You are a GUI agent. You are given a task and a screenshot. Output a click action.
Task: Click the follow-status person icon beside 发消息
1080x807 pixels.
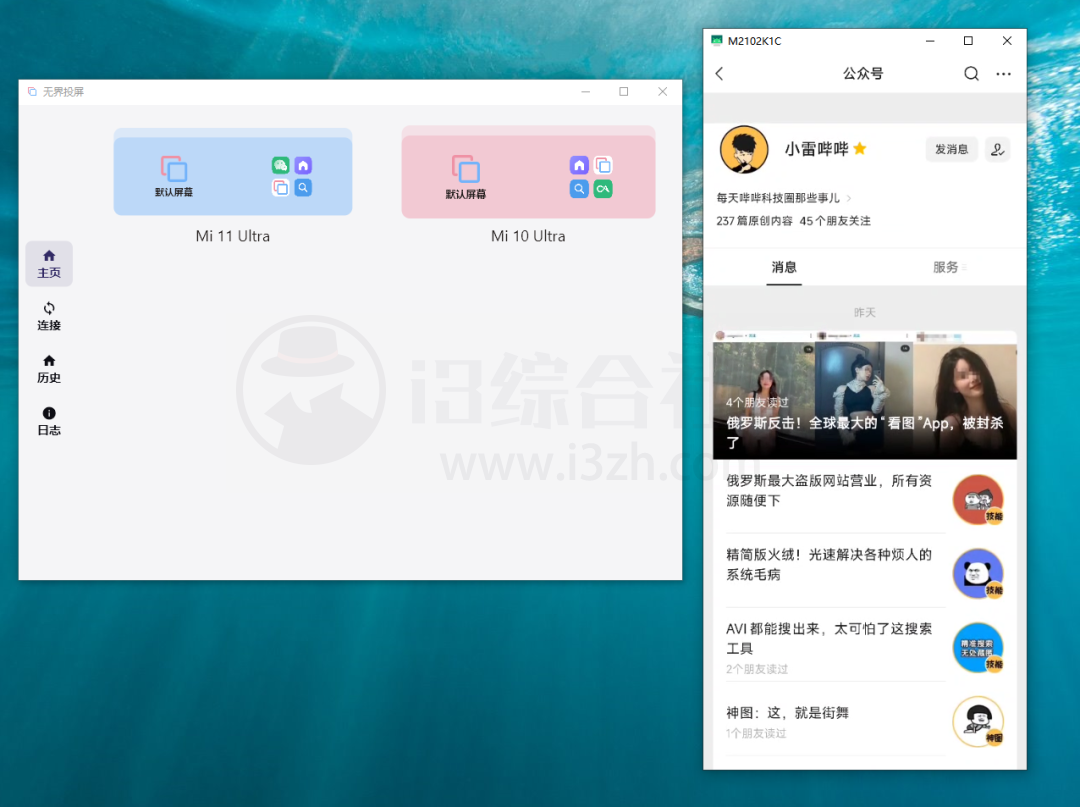pyautogui.click(x=997, y=149)
